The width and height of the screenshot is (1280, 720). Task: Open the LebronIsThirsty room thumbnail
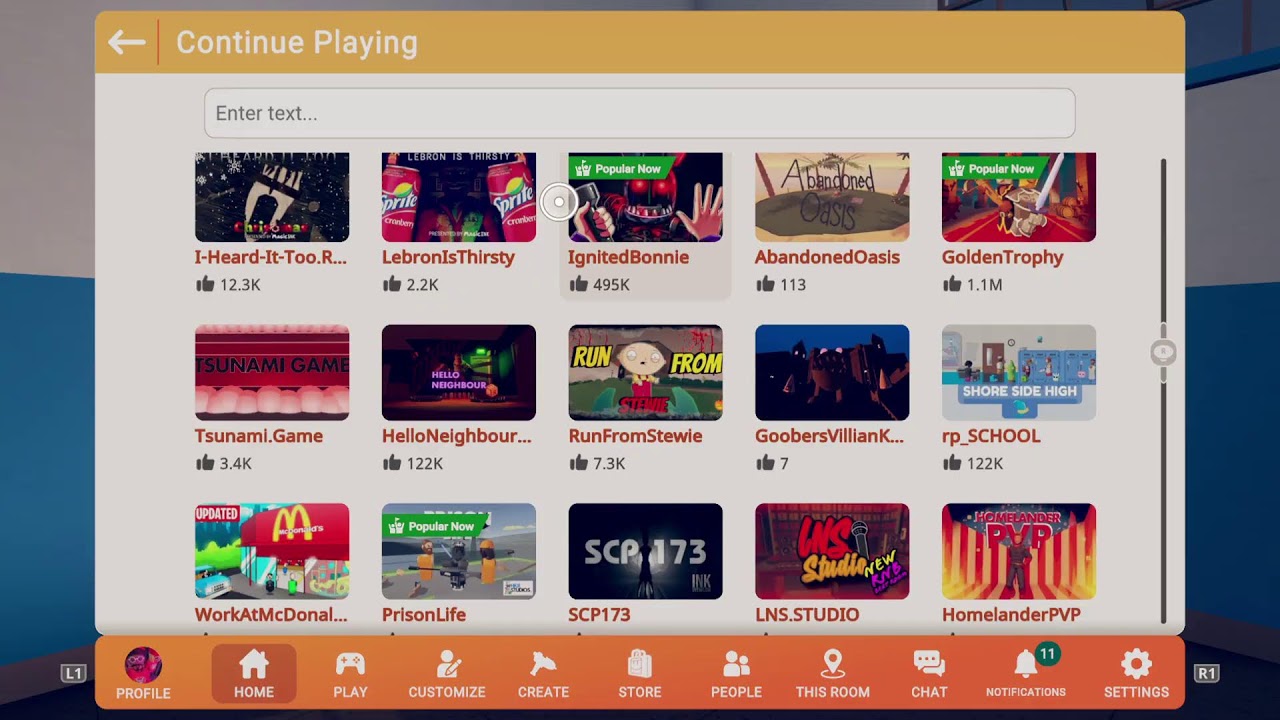coord(459,197)
